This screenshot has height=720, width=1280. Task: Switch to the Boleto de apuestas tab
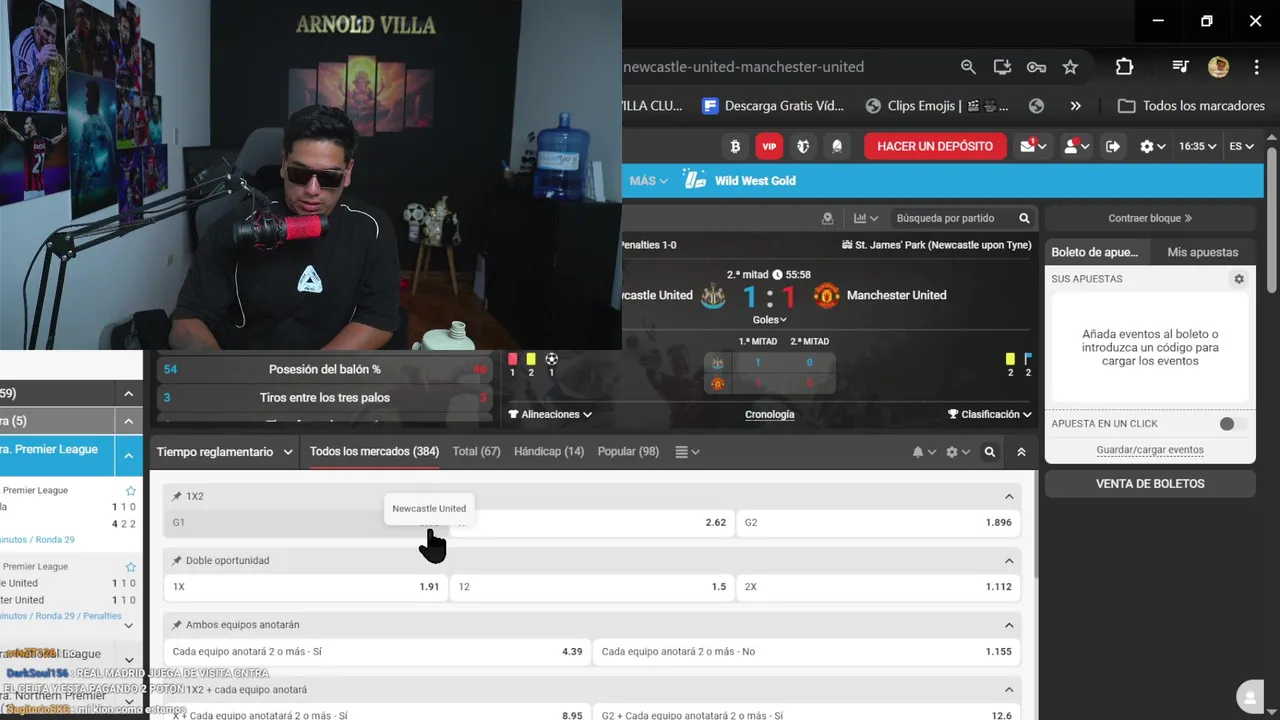coord(1098,252)
